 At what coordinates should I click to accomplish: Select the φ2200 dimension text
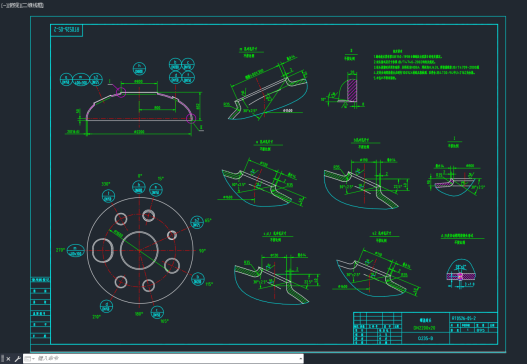tap(139, 132)
